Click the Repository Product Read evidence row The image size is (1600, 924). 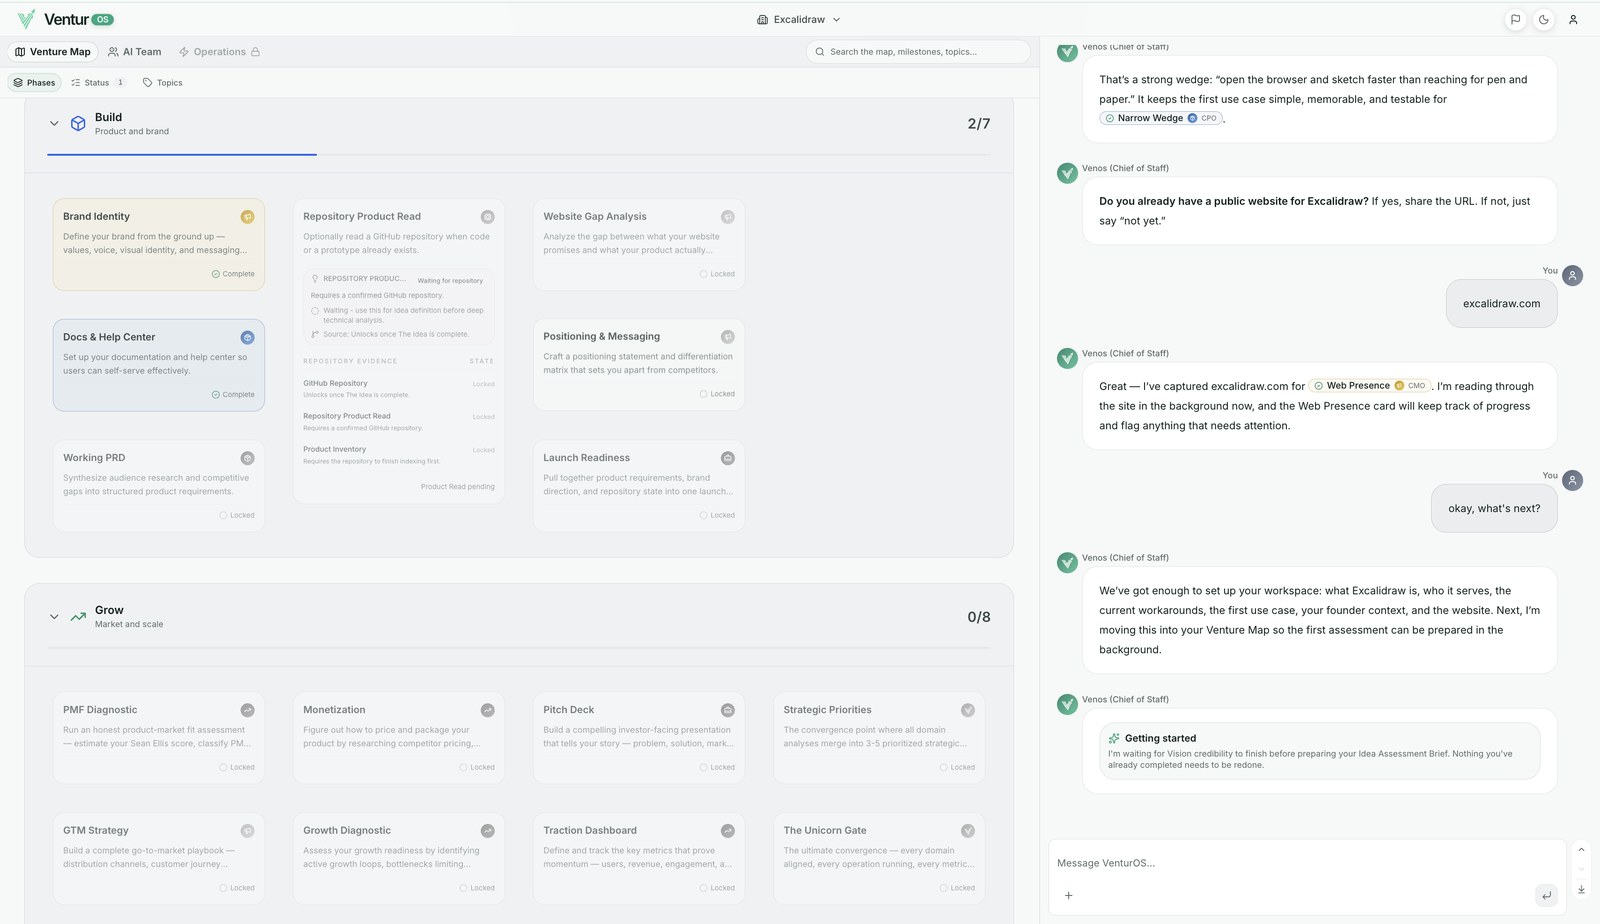point(399,422)
